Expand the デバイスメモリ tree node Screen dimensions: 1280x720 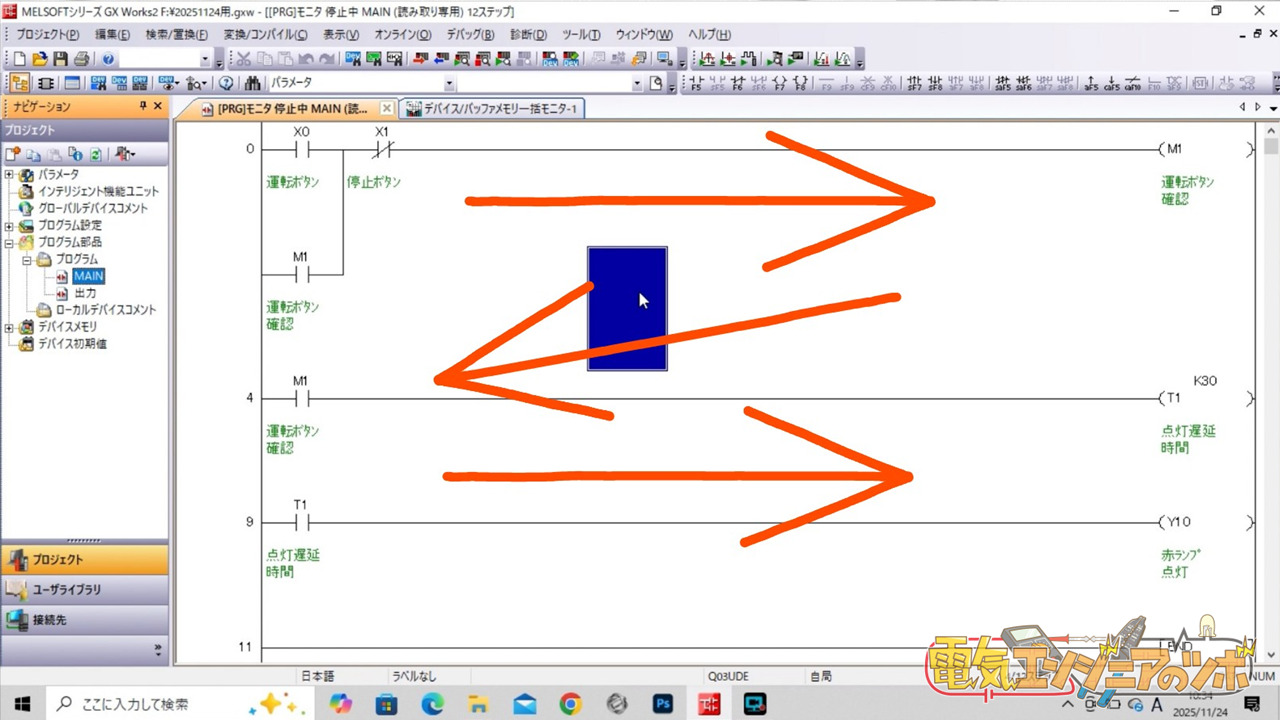[x=9, y=327]
